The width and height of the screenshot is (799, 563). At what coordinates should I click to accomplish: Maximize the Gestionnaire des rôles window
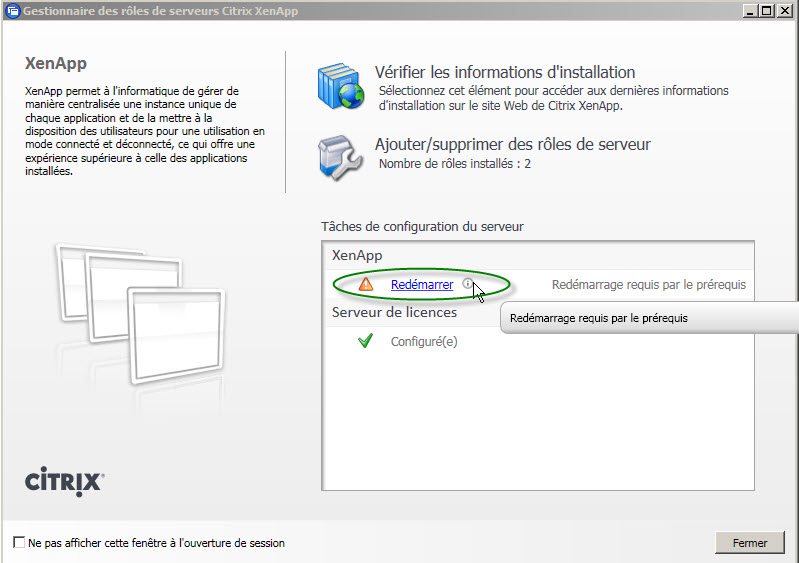click(766, 11)
